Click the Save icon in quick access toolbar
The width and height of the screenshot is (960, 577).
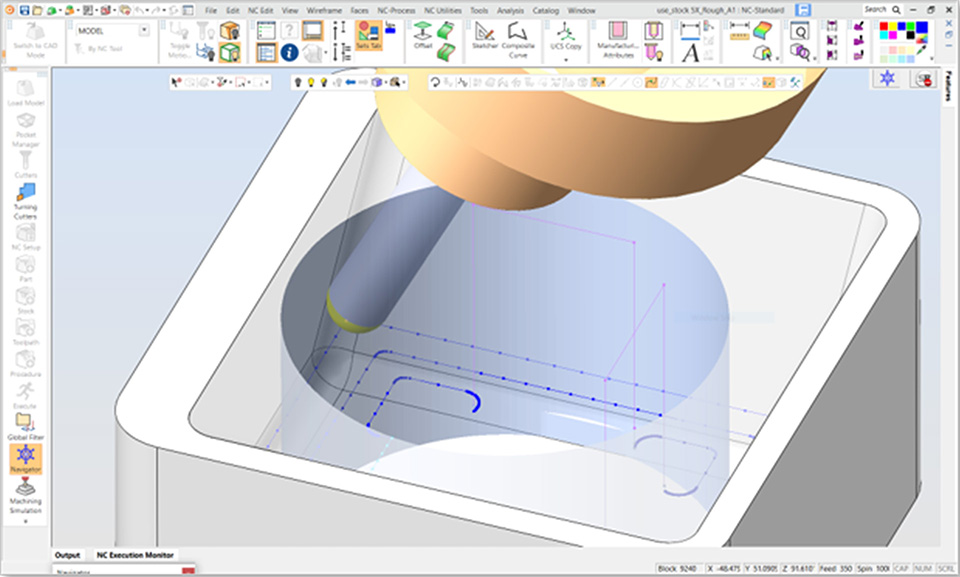(x=24, y=10)
